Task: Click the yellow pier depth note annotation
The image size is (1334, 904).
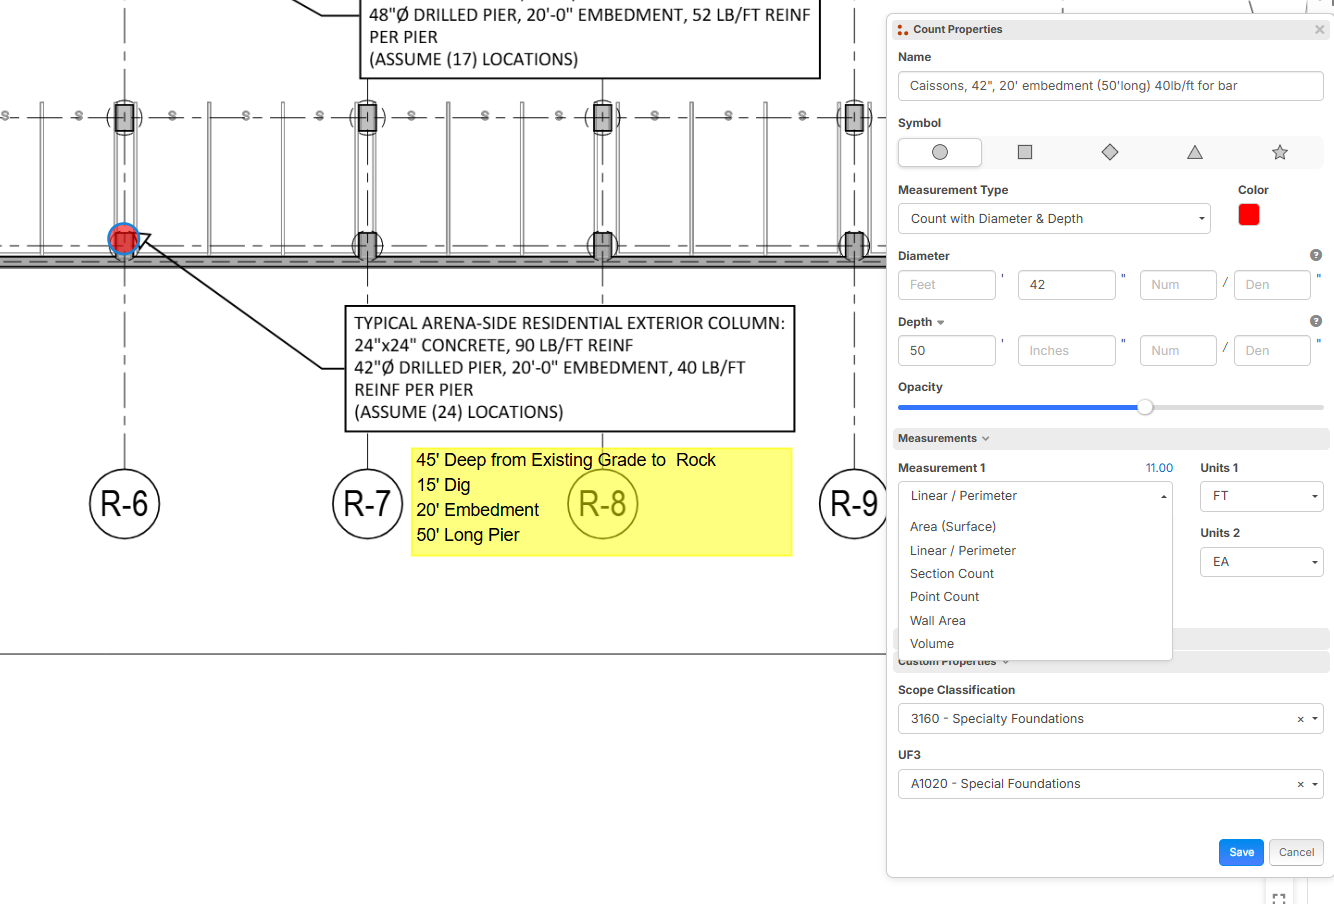Action: click(x=602, y=502)
